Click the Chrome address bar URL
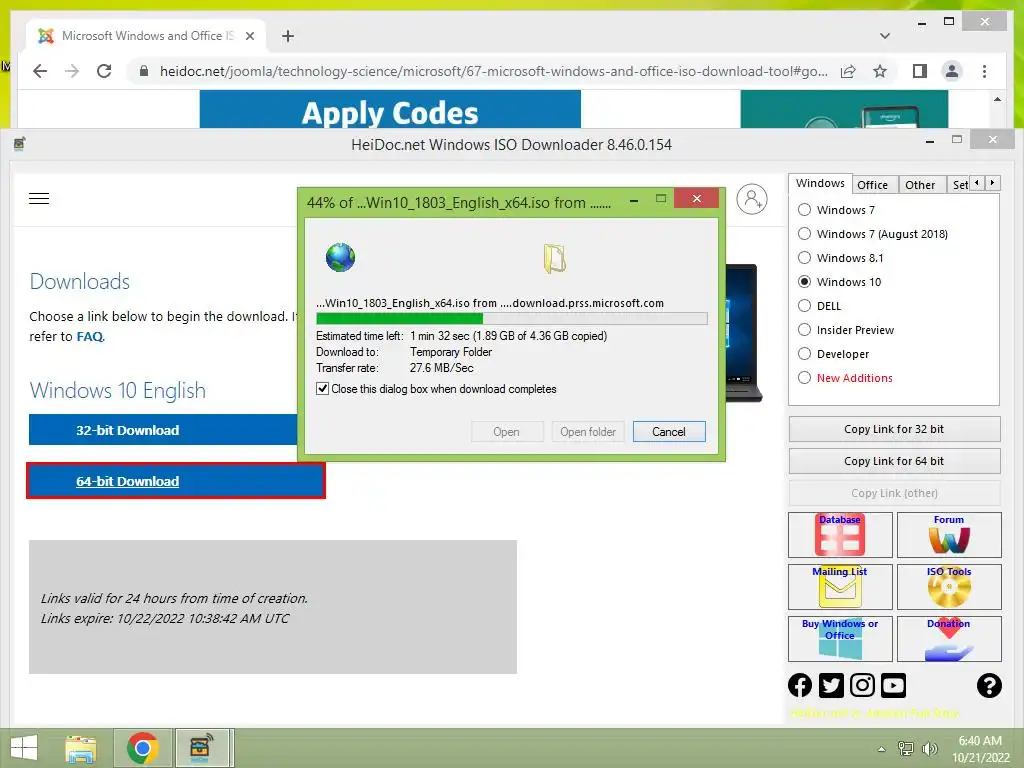This screenshot has width=1024, height=768. tap(494, 71)
